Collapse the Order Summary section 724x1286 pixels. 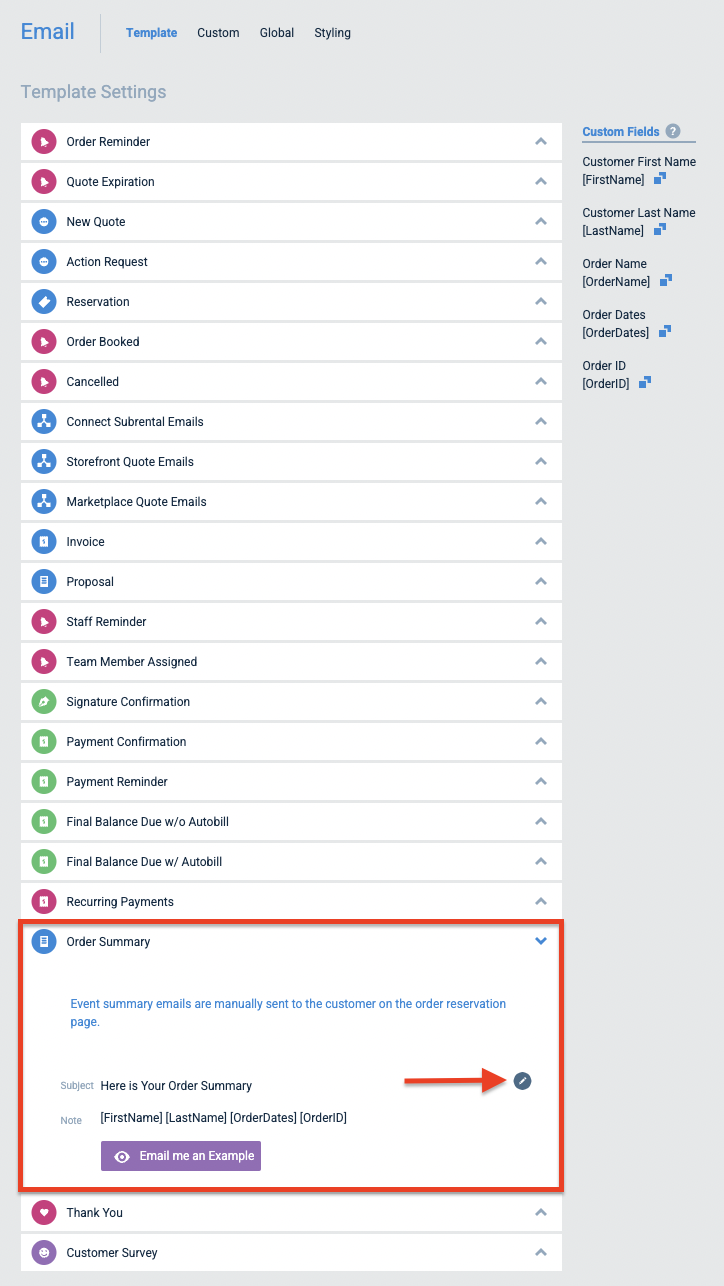[x=540, y=941]
